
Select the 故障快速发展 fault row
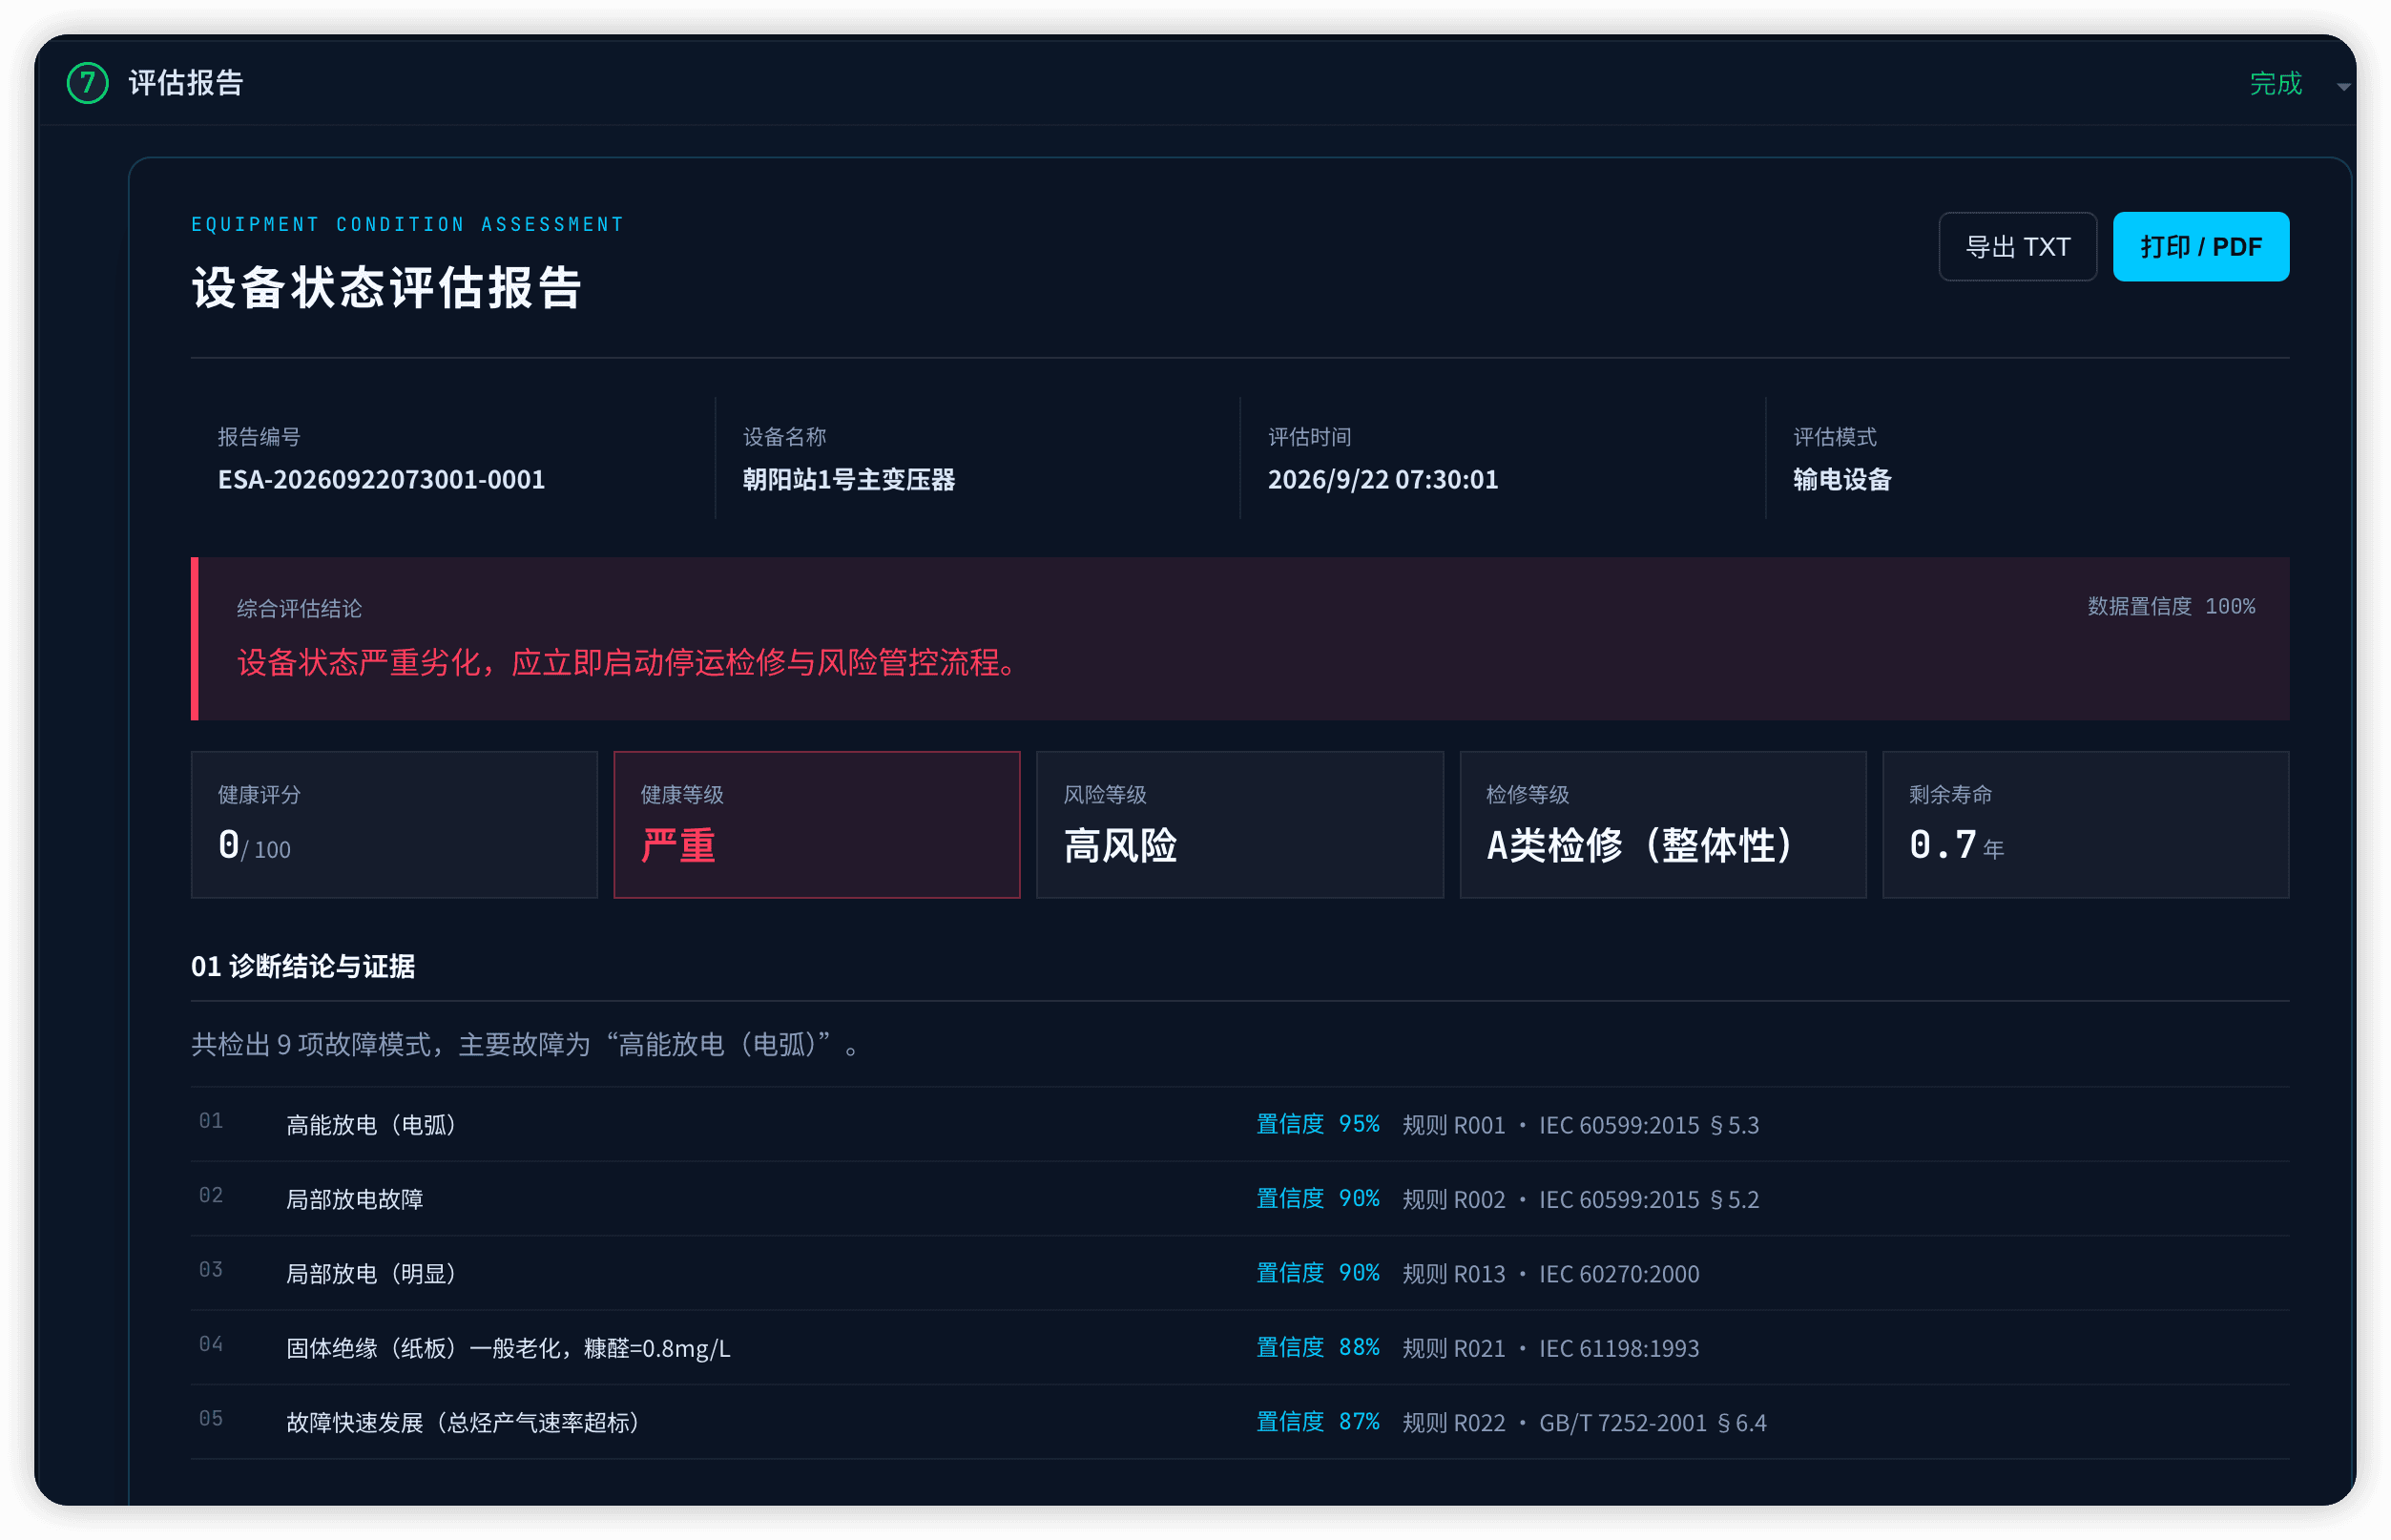[x=1240, y=1422]
